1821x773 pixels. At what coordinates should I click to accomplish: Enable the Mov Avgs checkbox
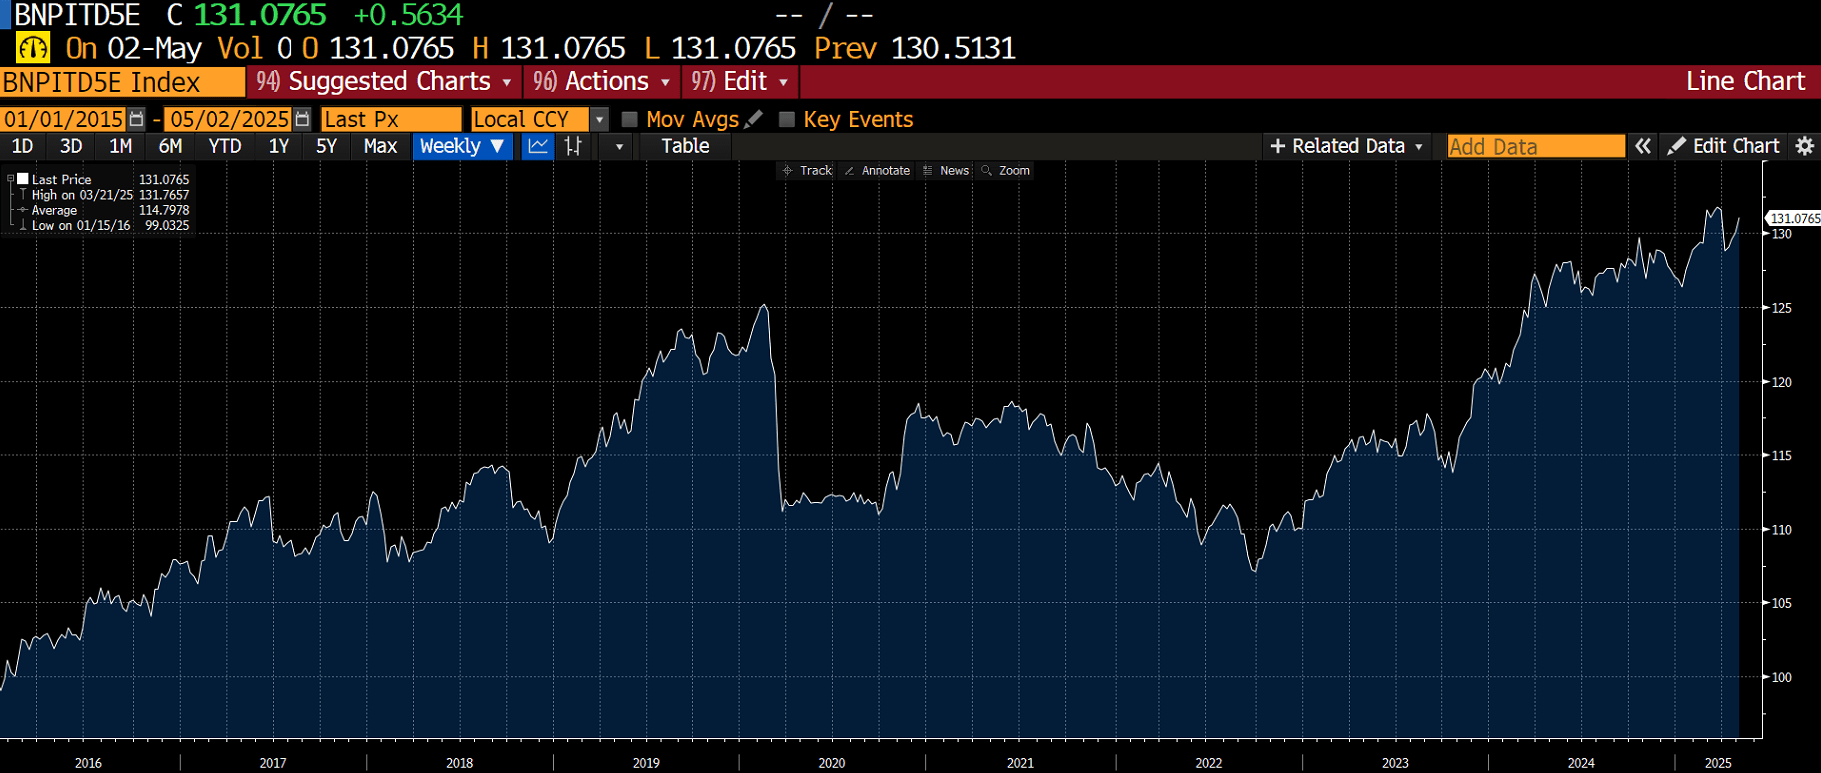pyautogui.click(x=629, y=119)
